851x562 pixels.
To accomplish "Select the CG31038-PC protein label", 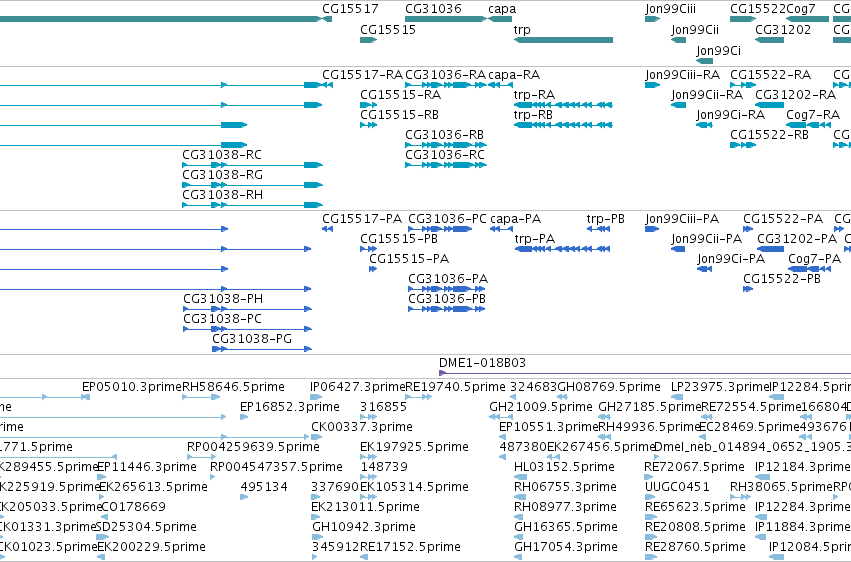I will coord(223,320).
